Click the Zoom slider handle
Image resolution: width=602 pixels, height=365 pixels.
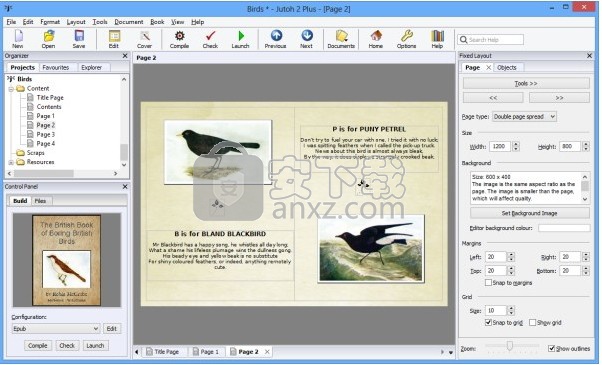(x=509, y=346)
